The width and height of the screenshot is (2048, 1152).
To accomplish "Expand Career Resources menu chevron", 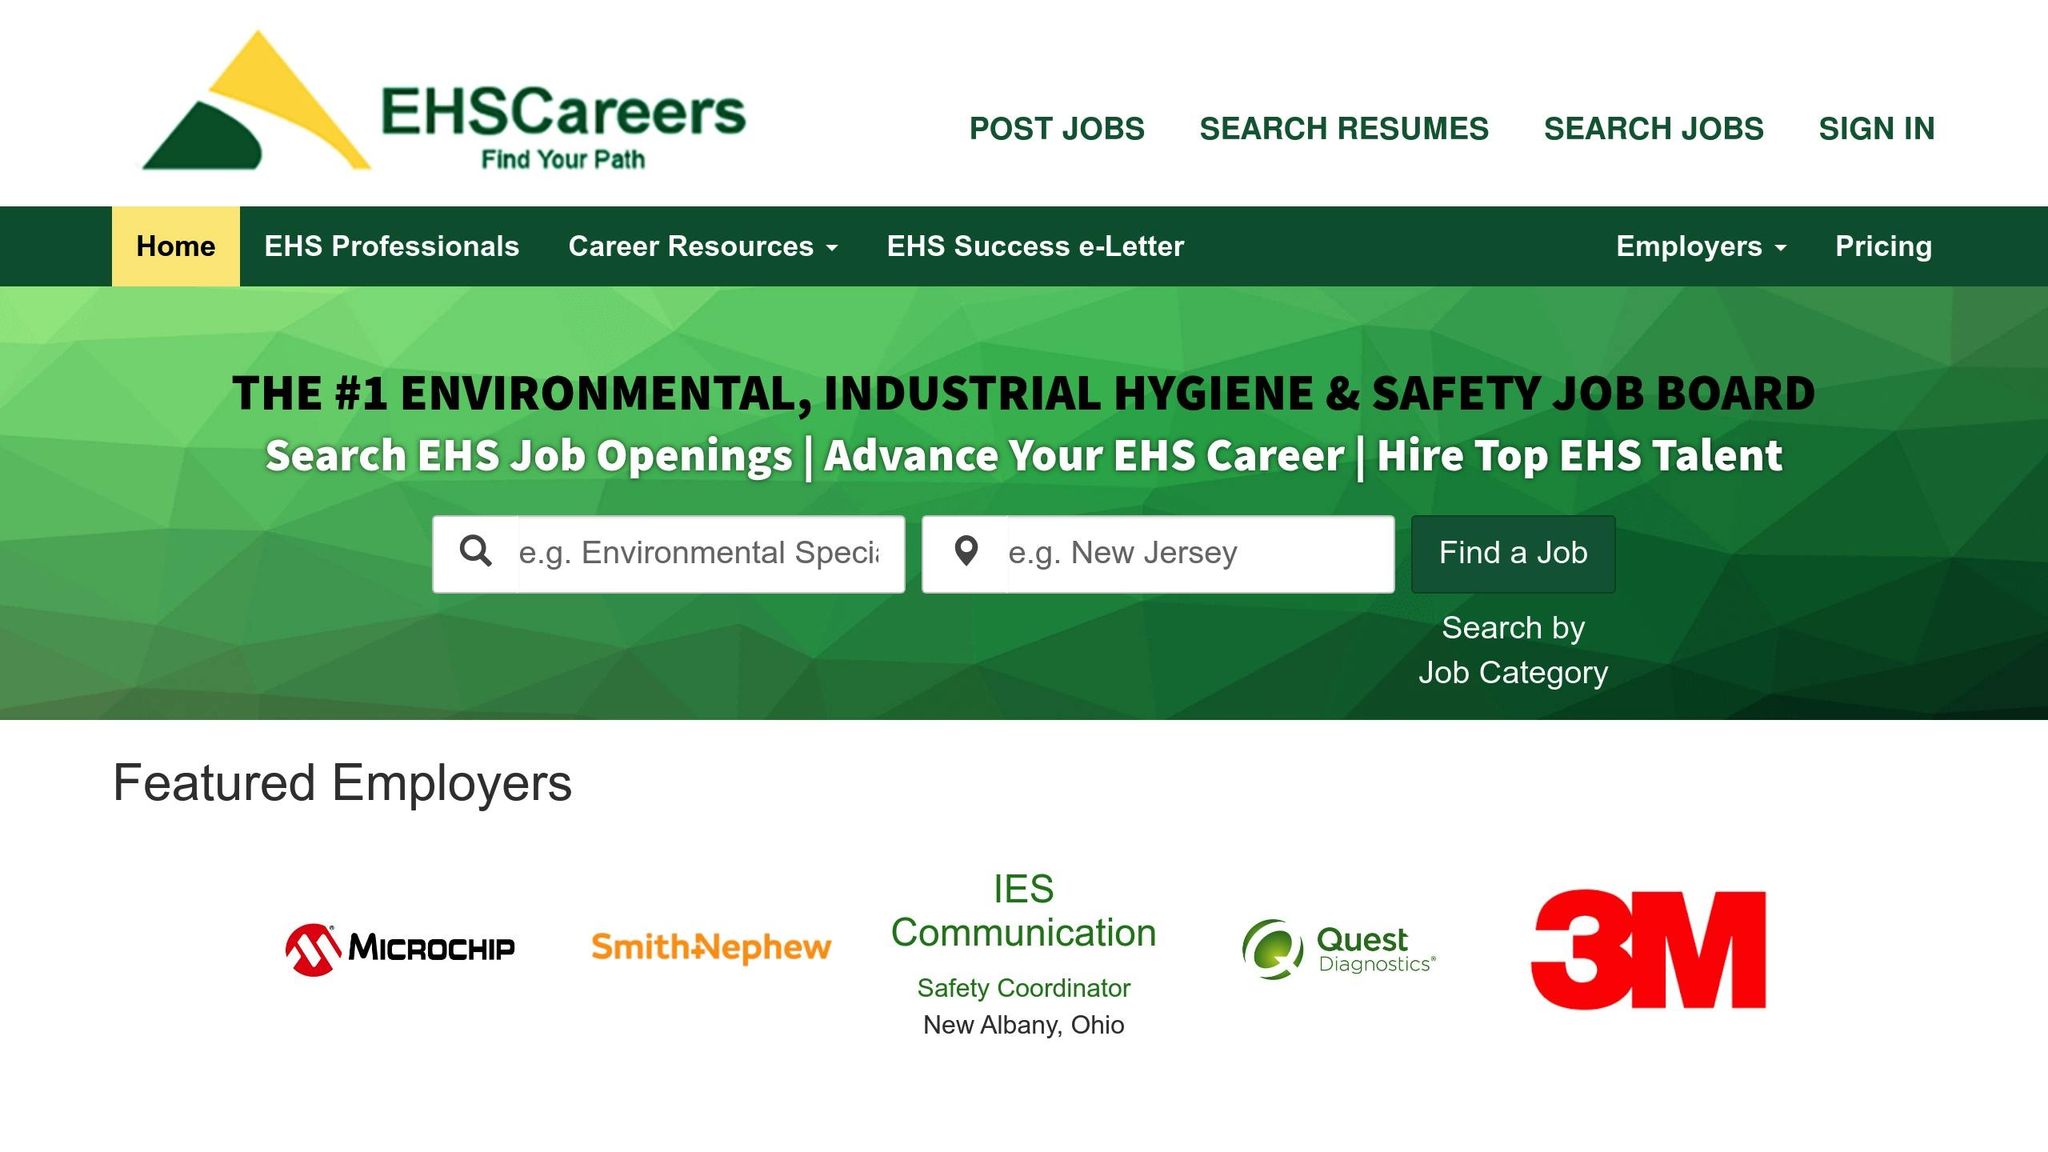I will pyautogui.click(x=834, y=248).
